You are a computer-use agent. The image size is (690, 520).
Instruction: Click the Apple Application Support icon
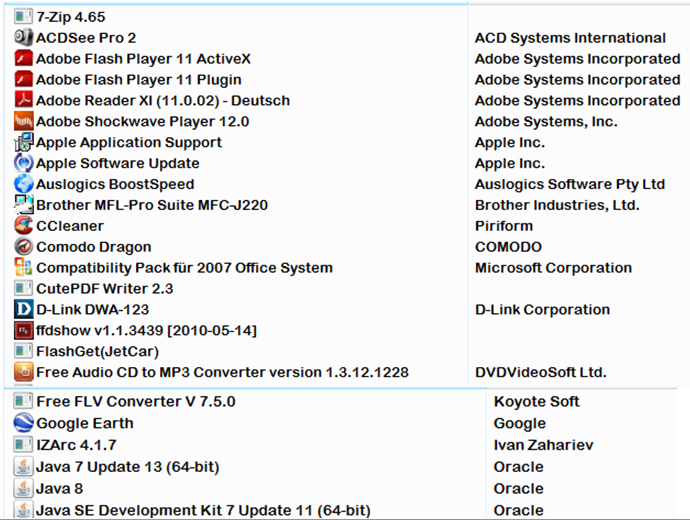(x=23, y=142)
